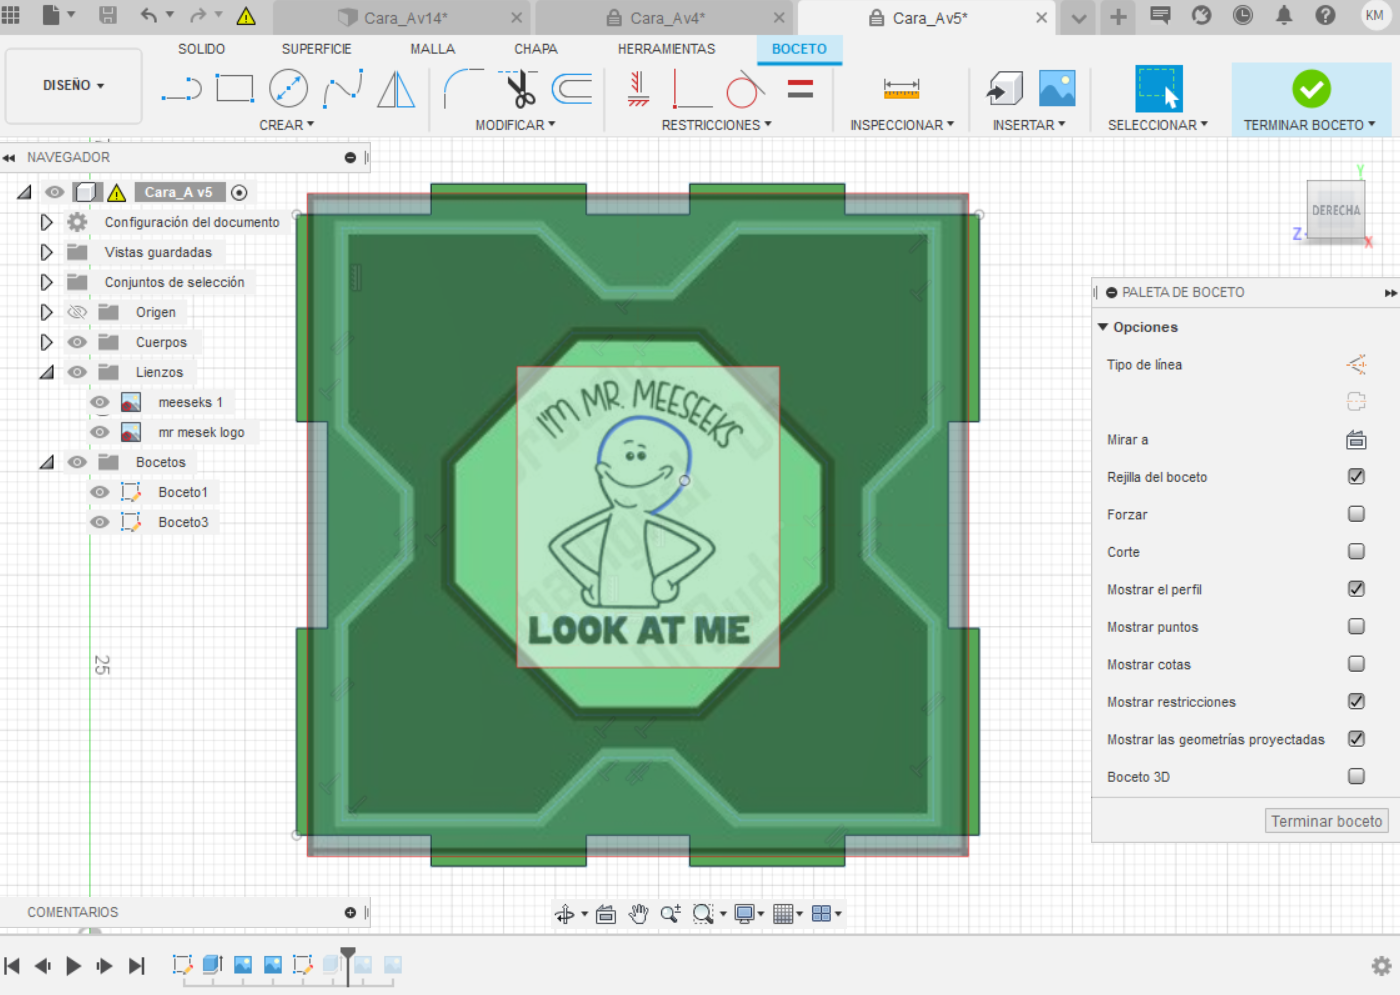The width and height of the screenshot is (1400, 995).
Task: Select the Fillet tool
Action: click(463, 89)
